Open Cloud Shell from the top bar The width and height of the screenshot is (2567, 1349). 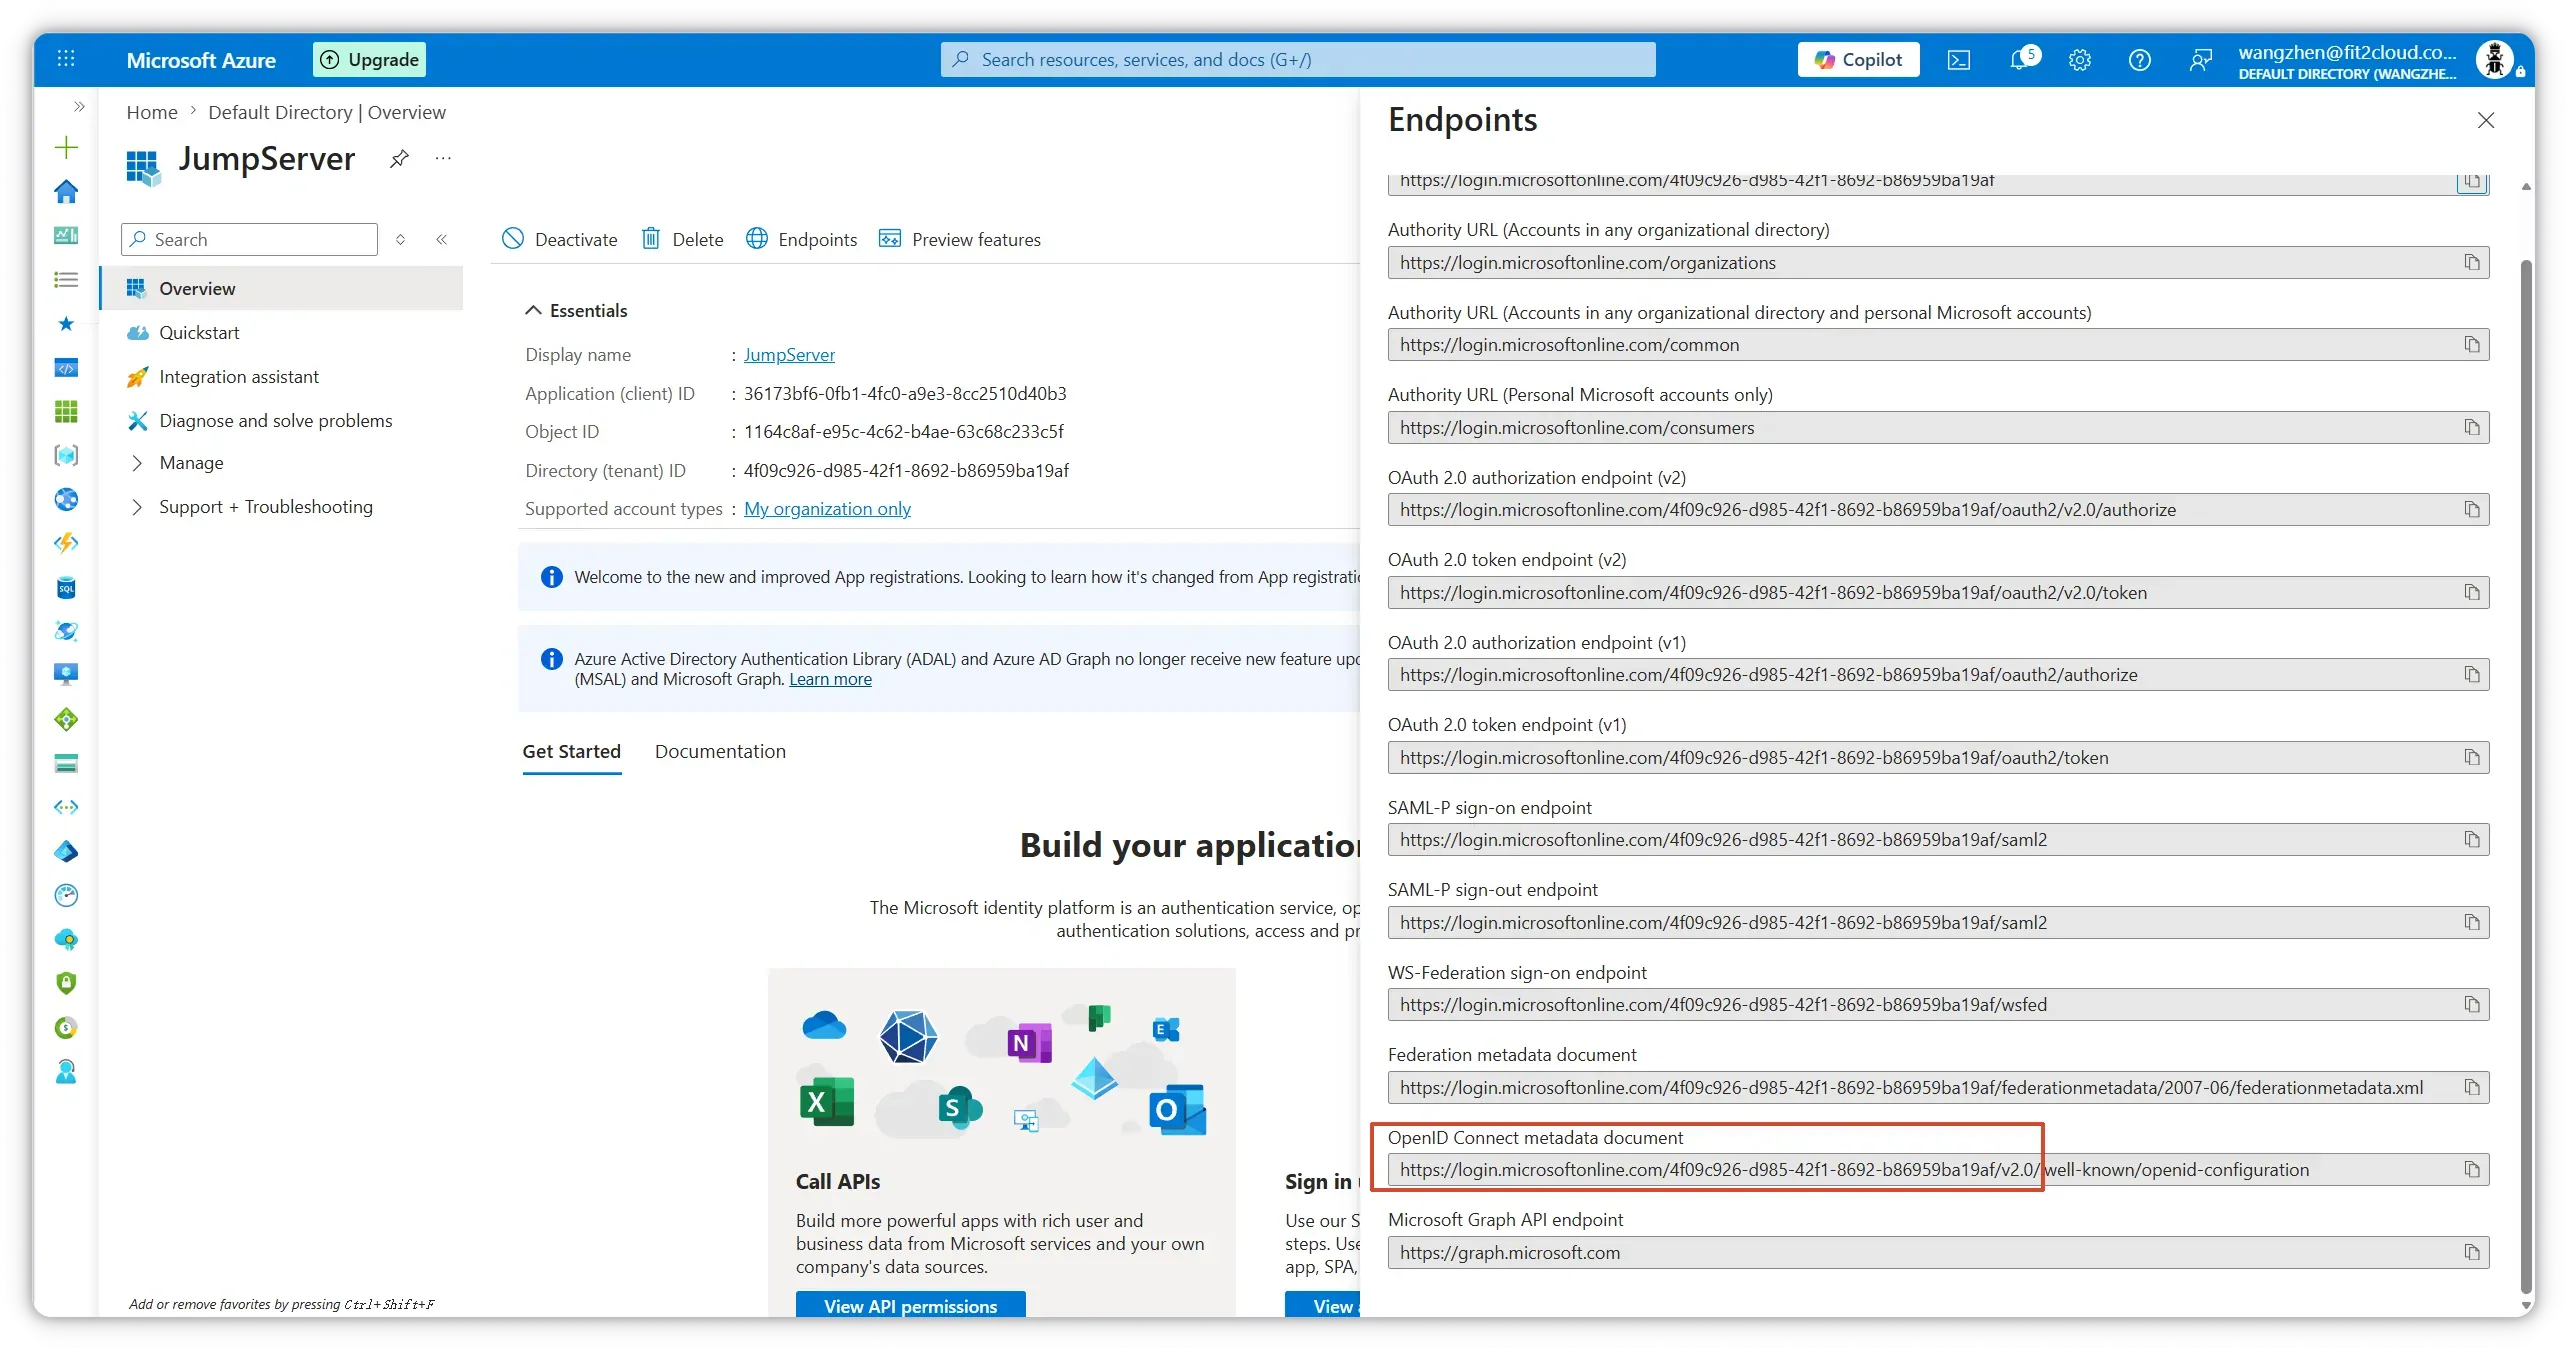tap(1958, 60)
